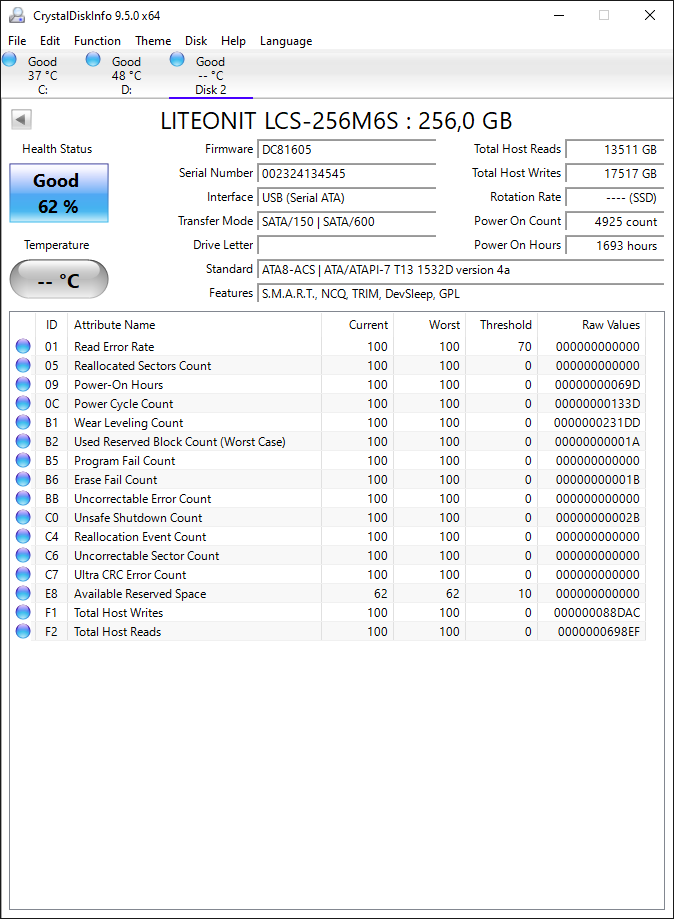Click the previous disk arrow button
Viewport: 674px width, 919px height.
click(x=21, y=120)
